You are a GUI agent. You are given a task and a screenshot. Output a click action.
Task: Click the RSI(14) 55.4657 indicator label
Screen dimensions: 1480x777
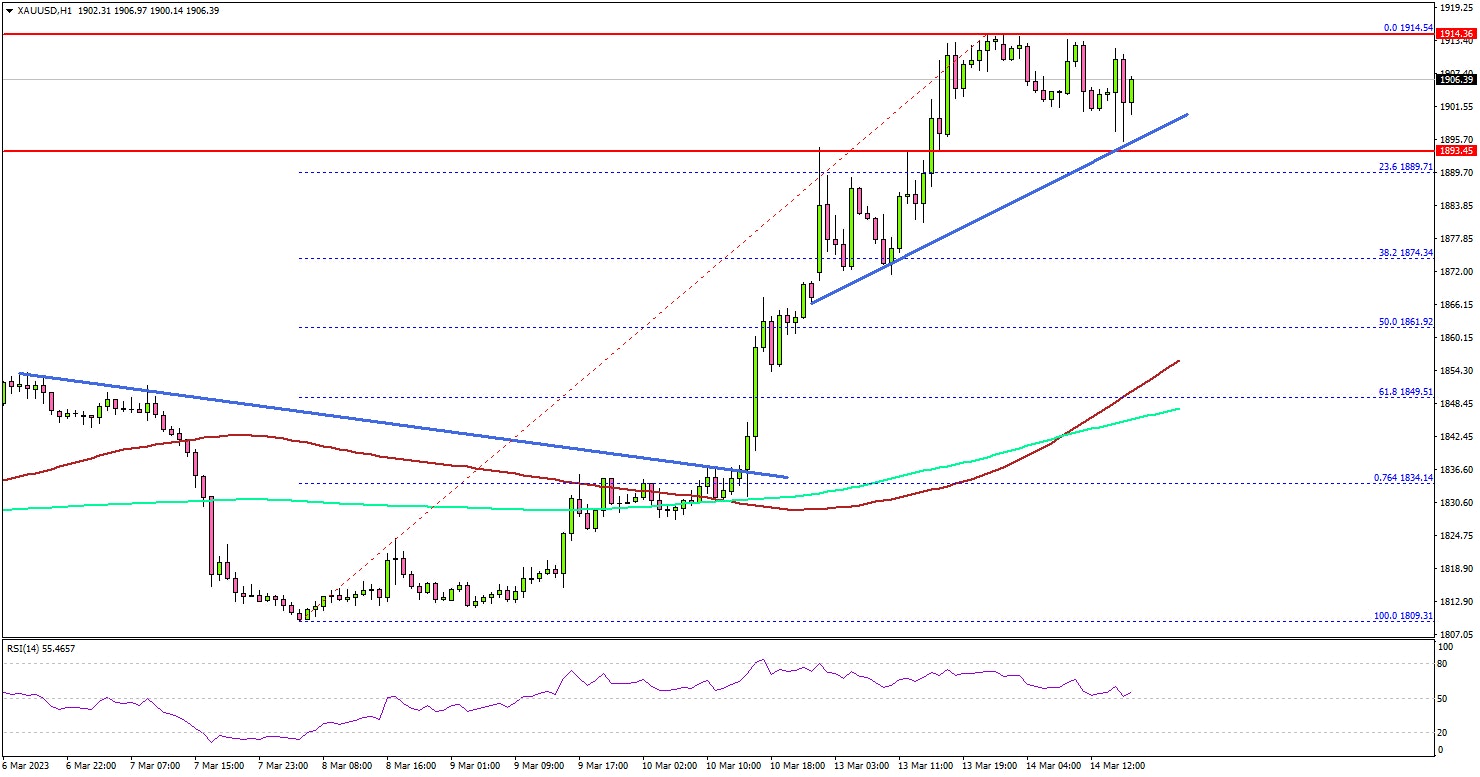[x=41, y=649]
